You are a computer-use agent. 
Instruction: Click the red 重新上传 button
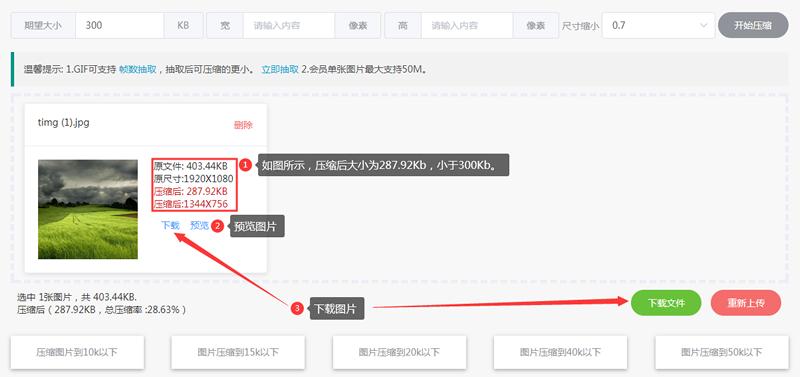(746, 303)
